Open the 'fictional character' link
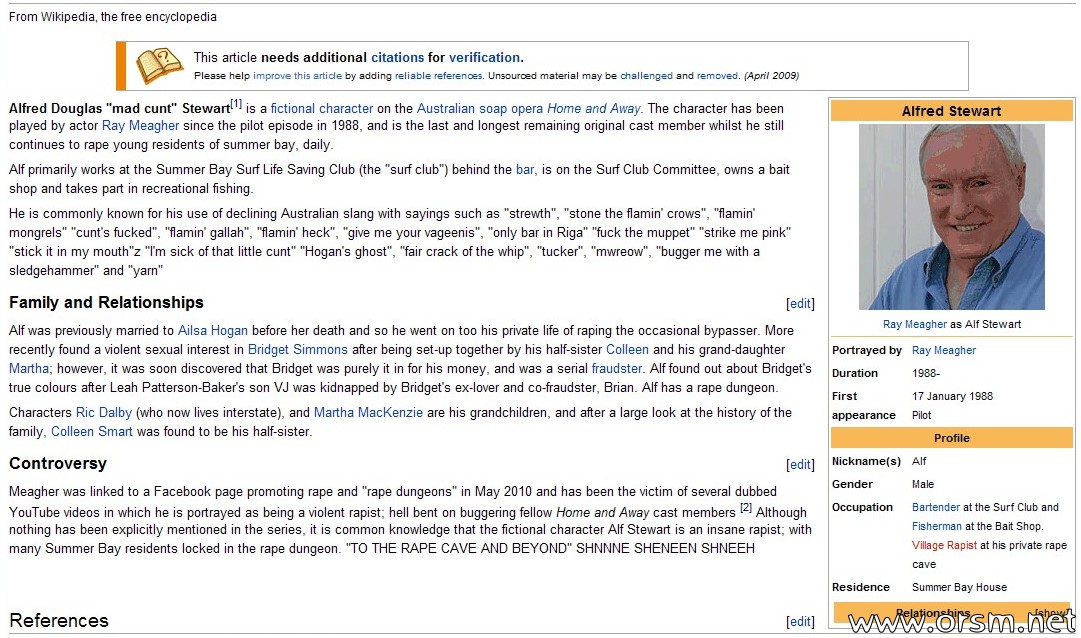The image size is (1081, 638). 322,108
